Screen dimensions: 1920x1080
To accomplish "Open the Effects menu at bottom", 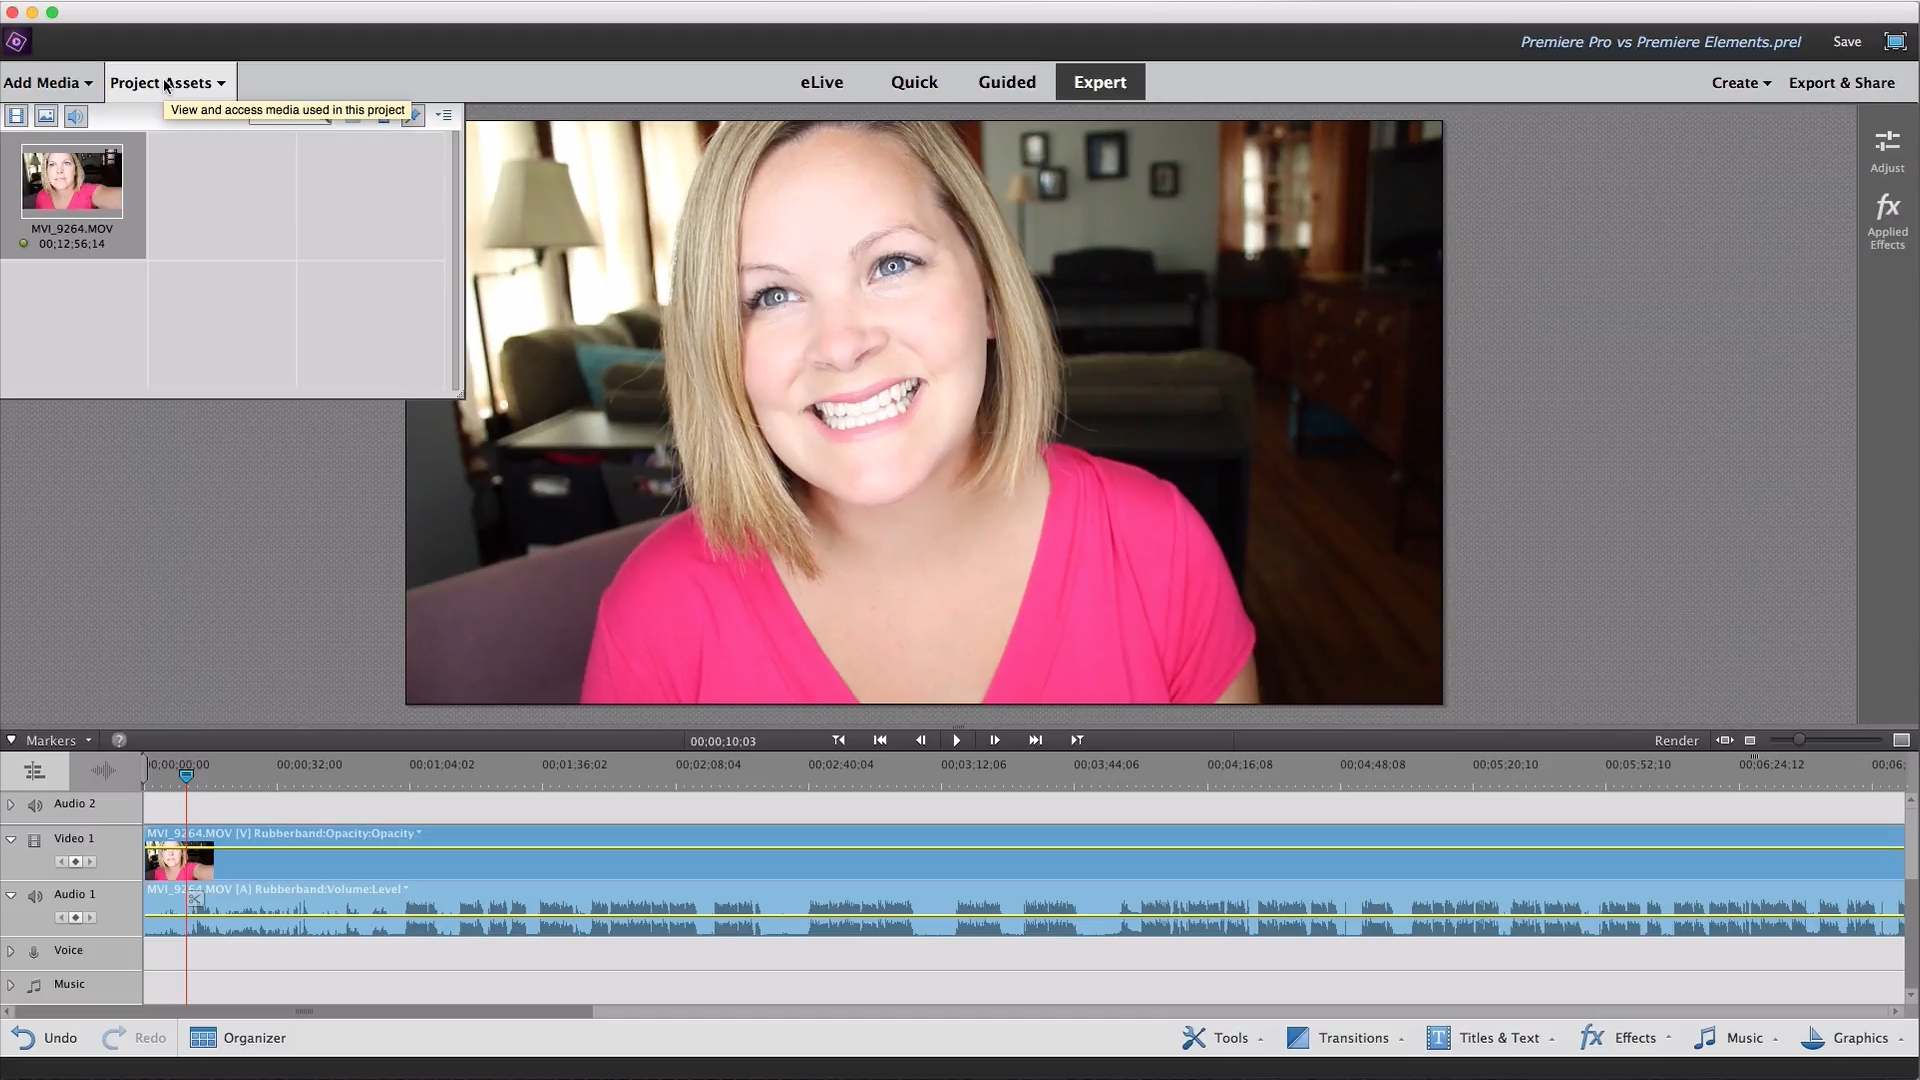I will pos(1634,1038).
